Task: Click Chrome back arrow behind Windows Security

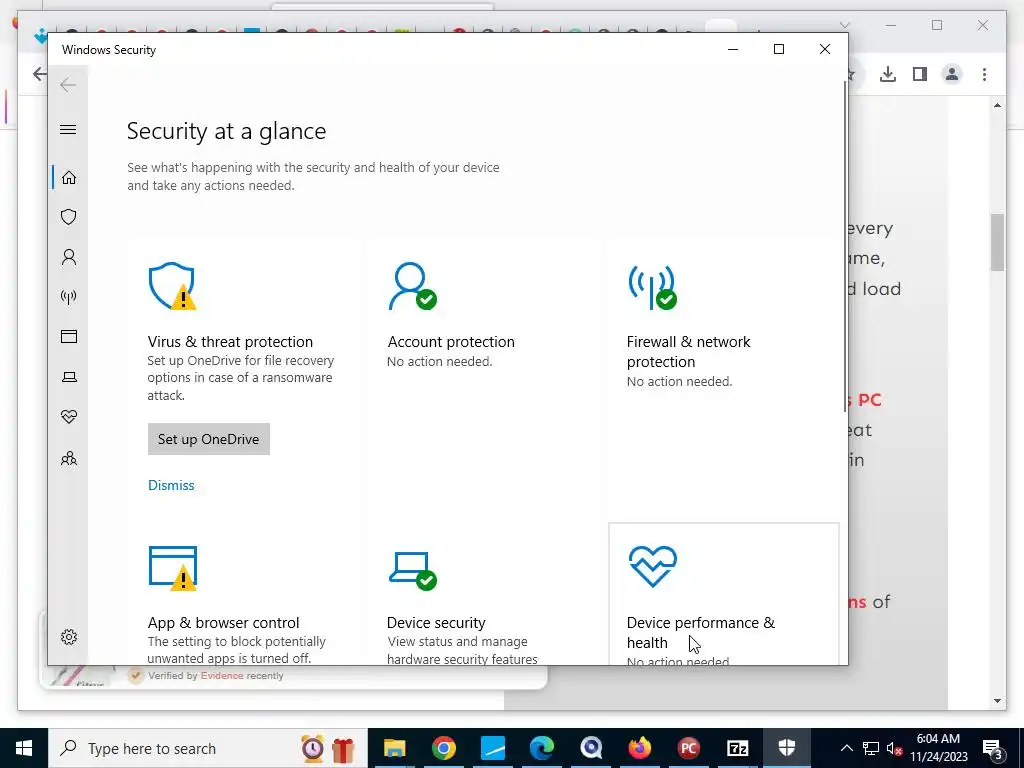Action: [40, 74]
